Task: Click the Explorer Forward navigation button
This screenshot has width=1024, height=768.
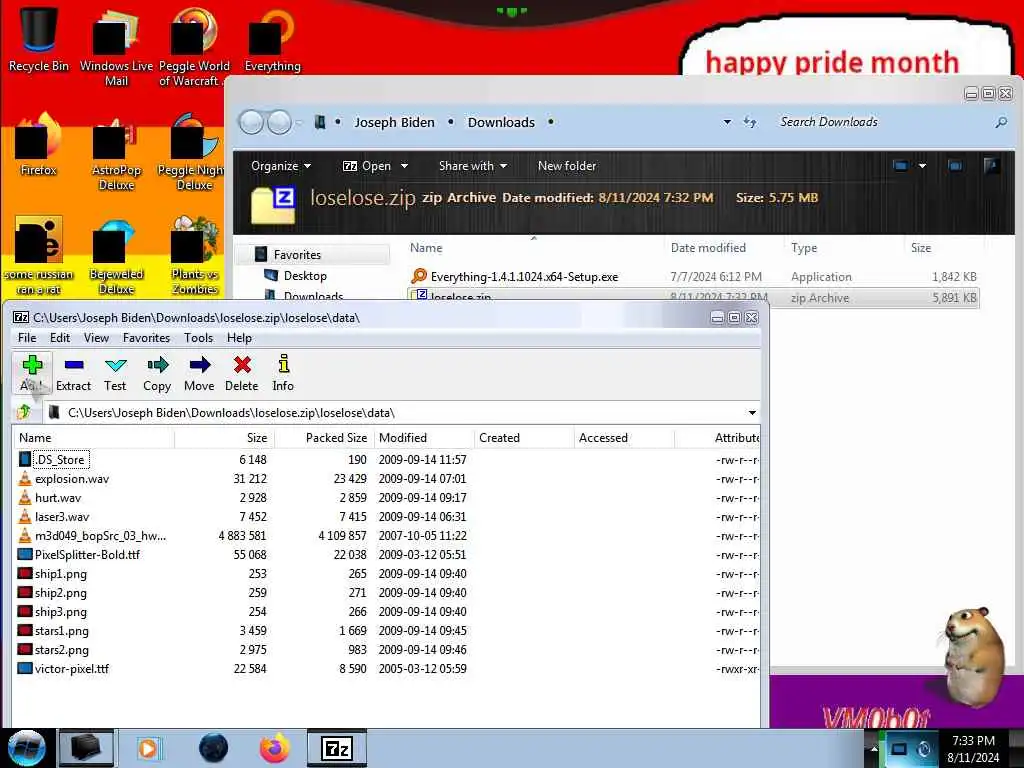Action: [x=280, y=122]
